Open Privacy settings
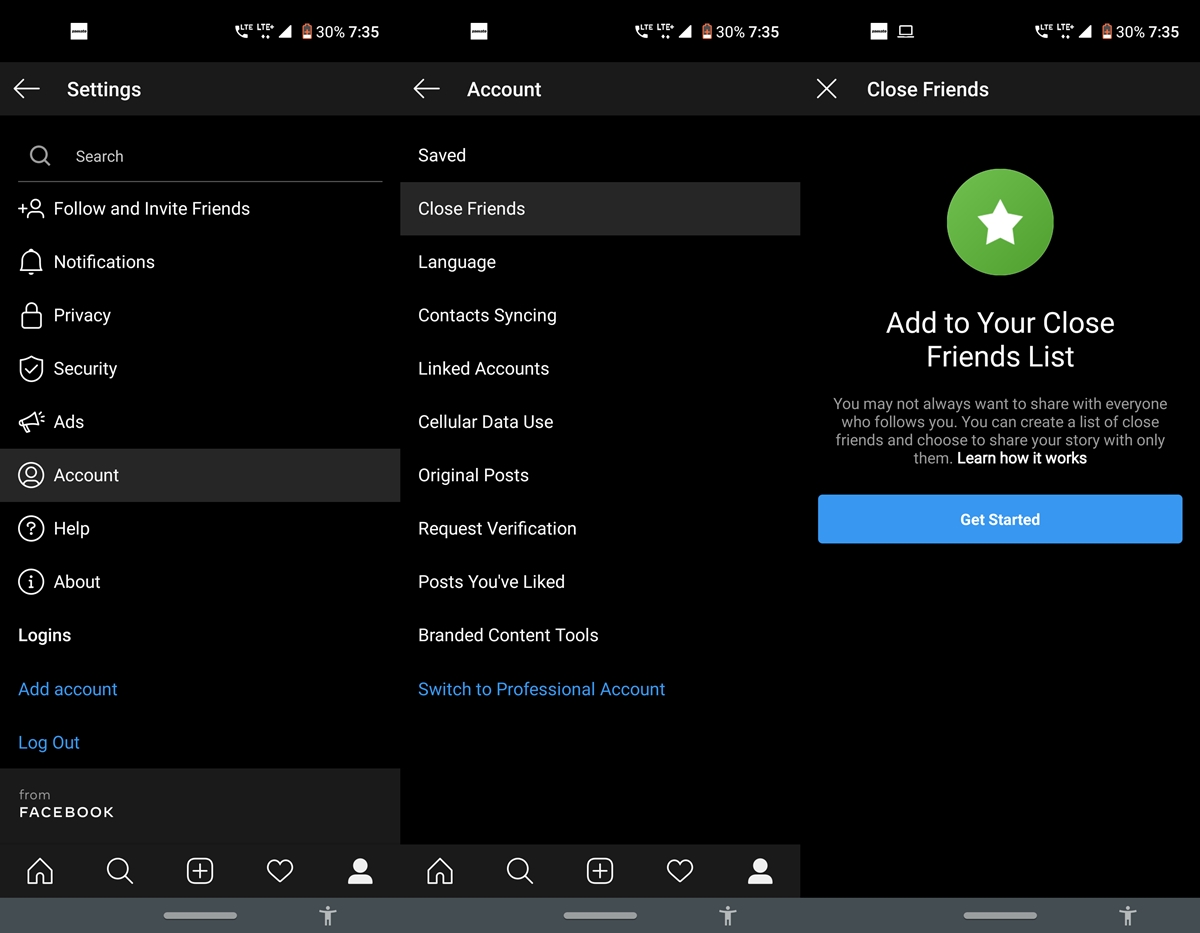Image resolution: width=1200 pixels, height=933 pixels. click(x=200, y=315)
